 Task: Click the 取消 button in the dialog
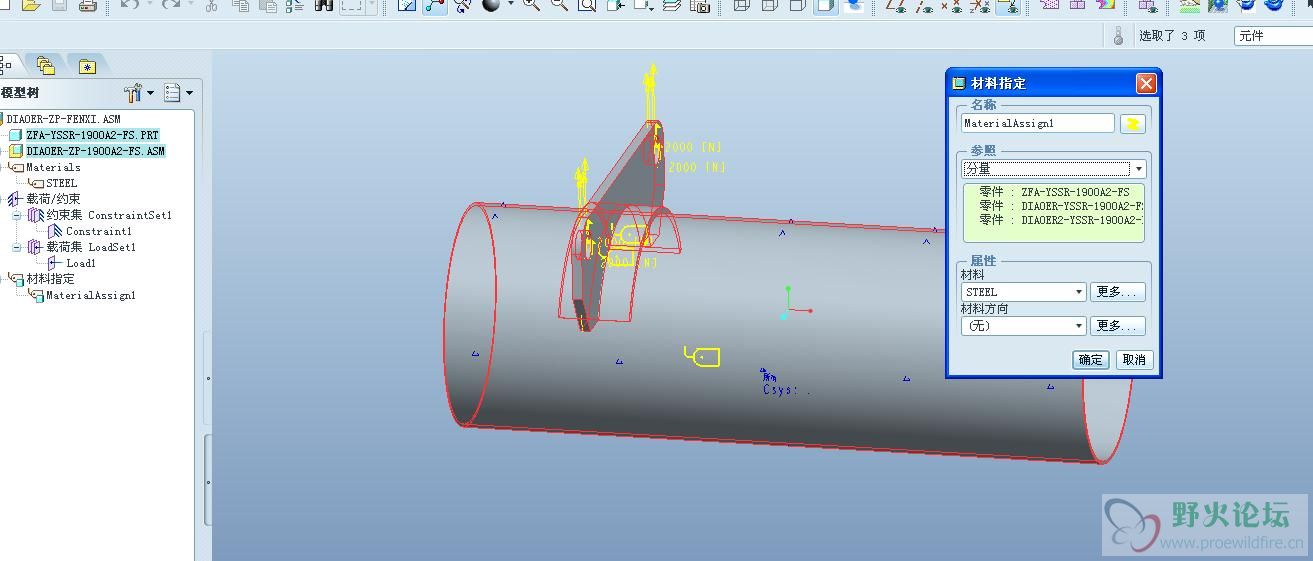click(1134, 360)
